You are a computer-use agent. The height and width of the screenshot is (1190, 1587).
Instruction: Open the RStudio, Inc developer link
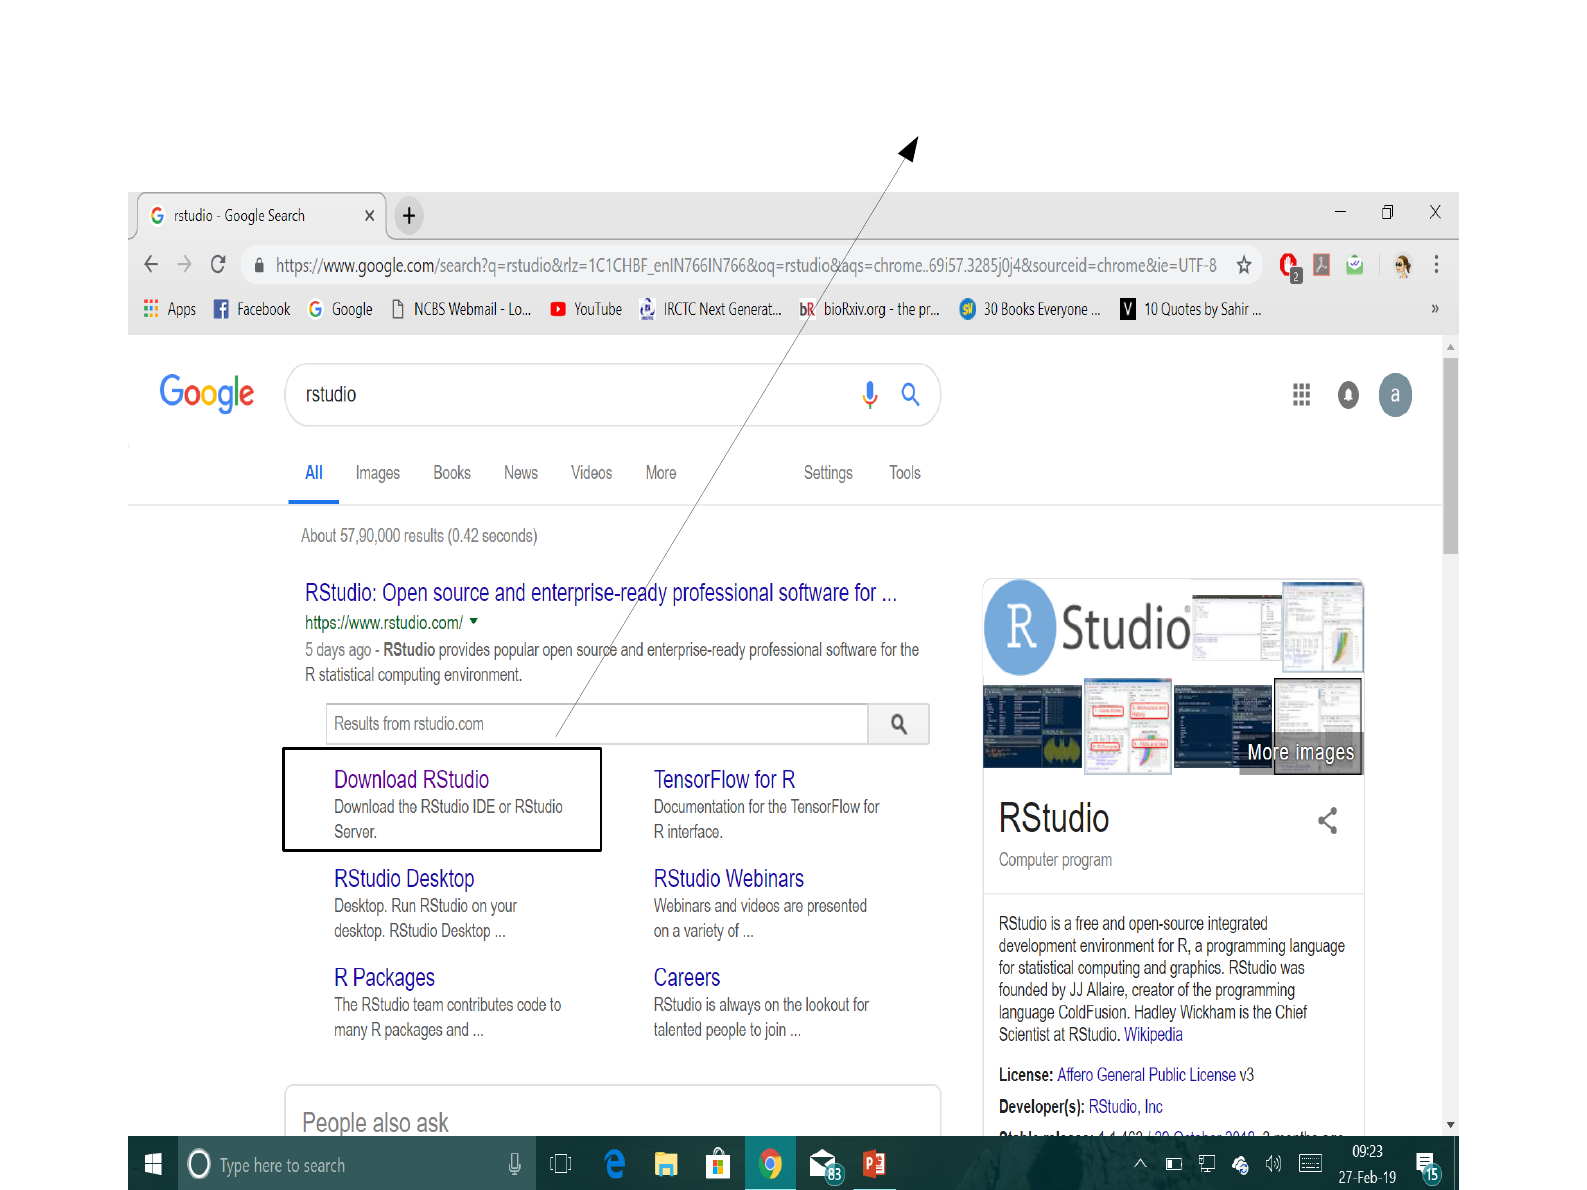1125,1107
